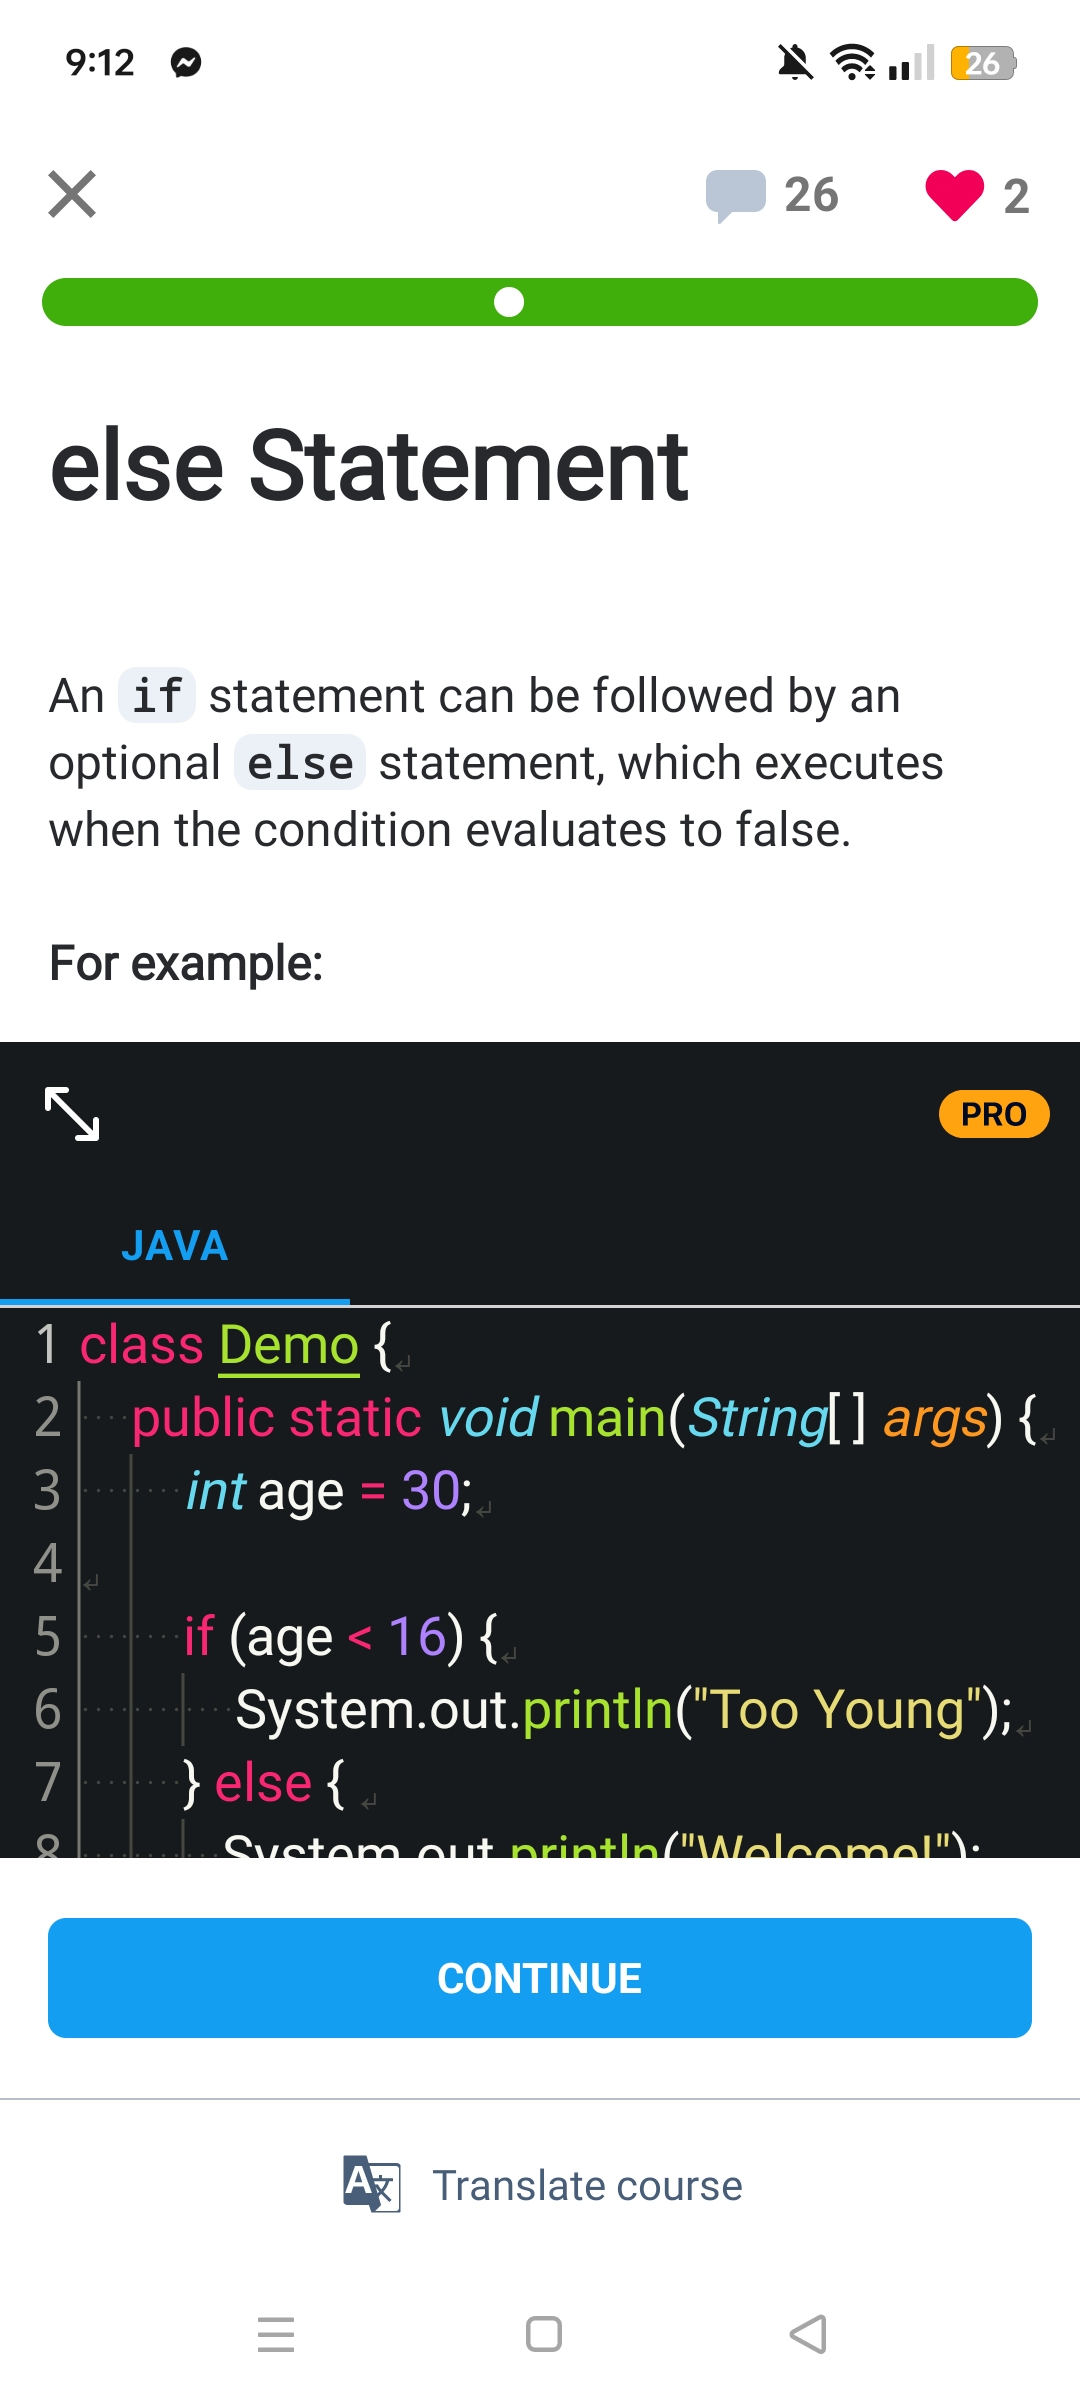
Task: Expand the code editor to fullscreen
Action: click(72, 1113)
